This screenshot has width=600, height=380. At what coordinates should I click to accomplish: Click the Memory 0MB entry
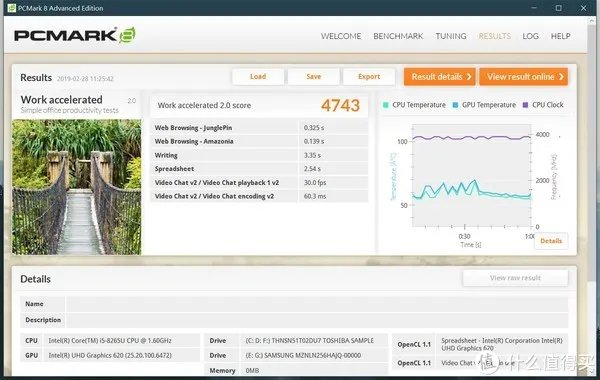coord(253,370)
